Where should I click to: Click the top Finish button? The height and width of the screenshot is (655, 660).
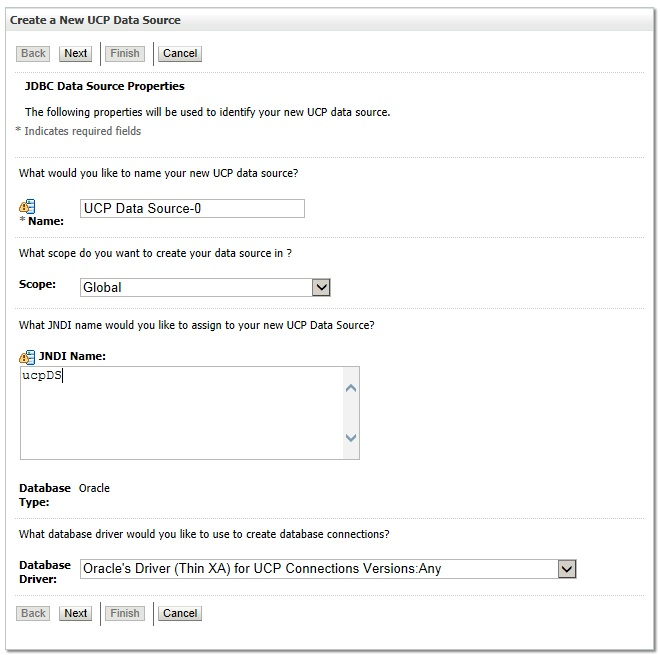(x=125, y=53)
